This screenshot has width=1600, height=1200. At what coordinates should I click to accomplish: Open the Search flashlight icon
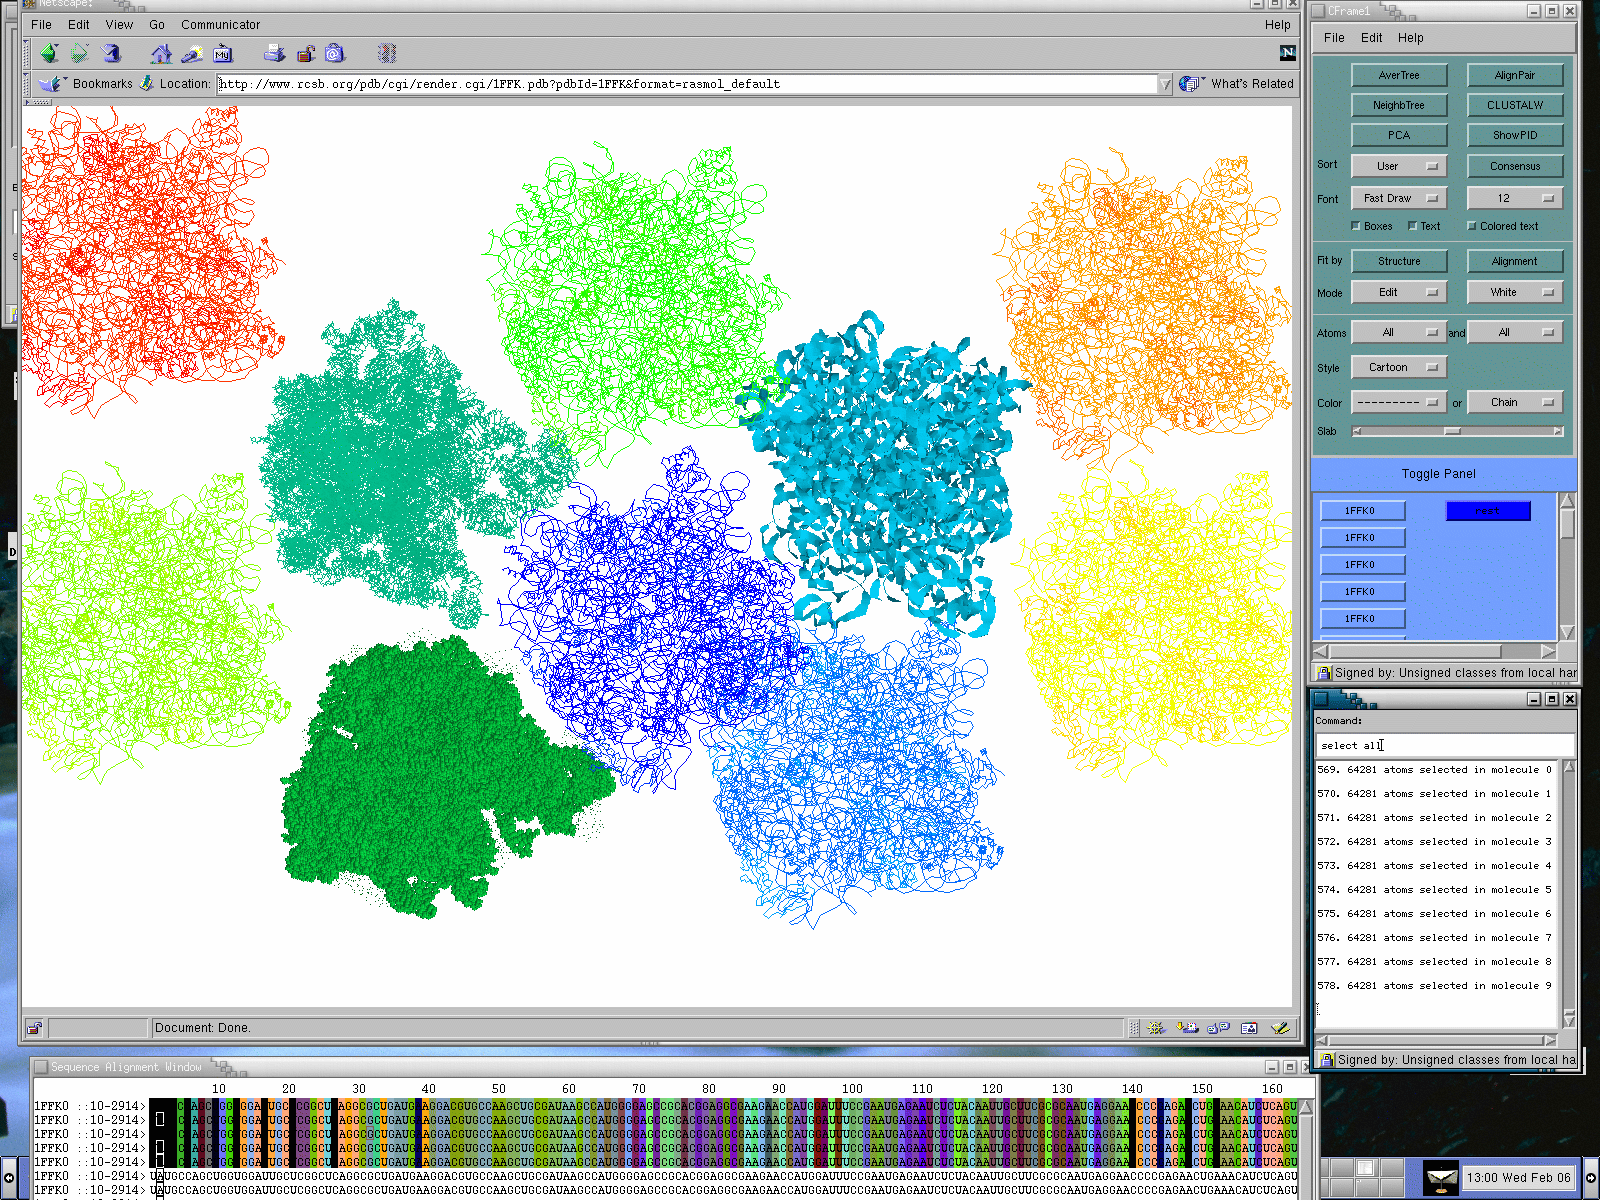click(192, 54)
